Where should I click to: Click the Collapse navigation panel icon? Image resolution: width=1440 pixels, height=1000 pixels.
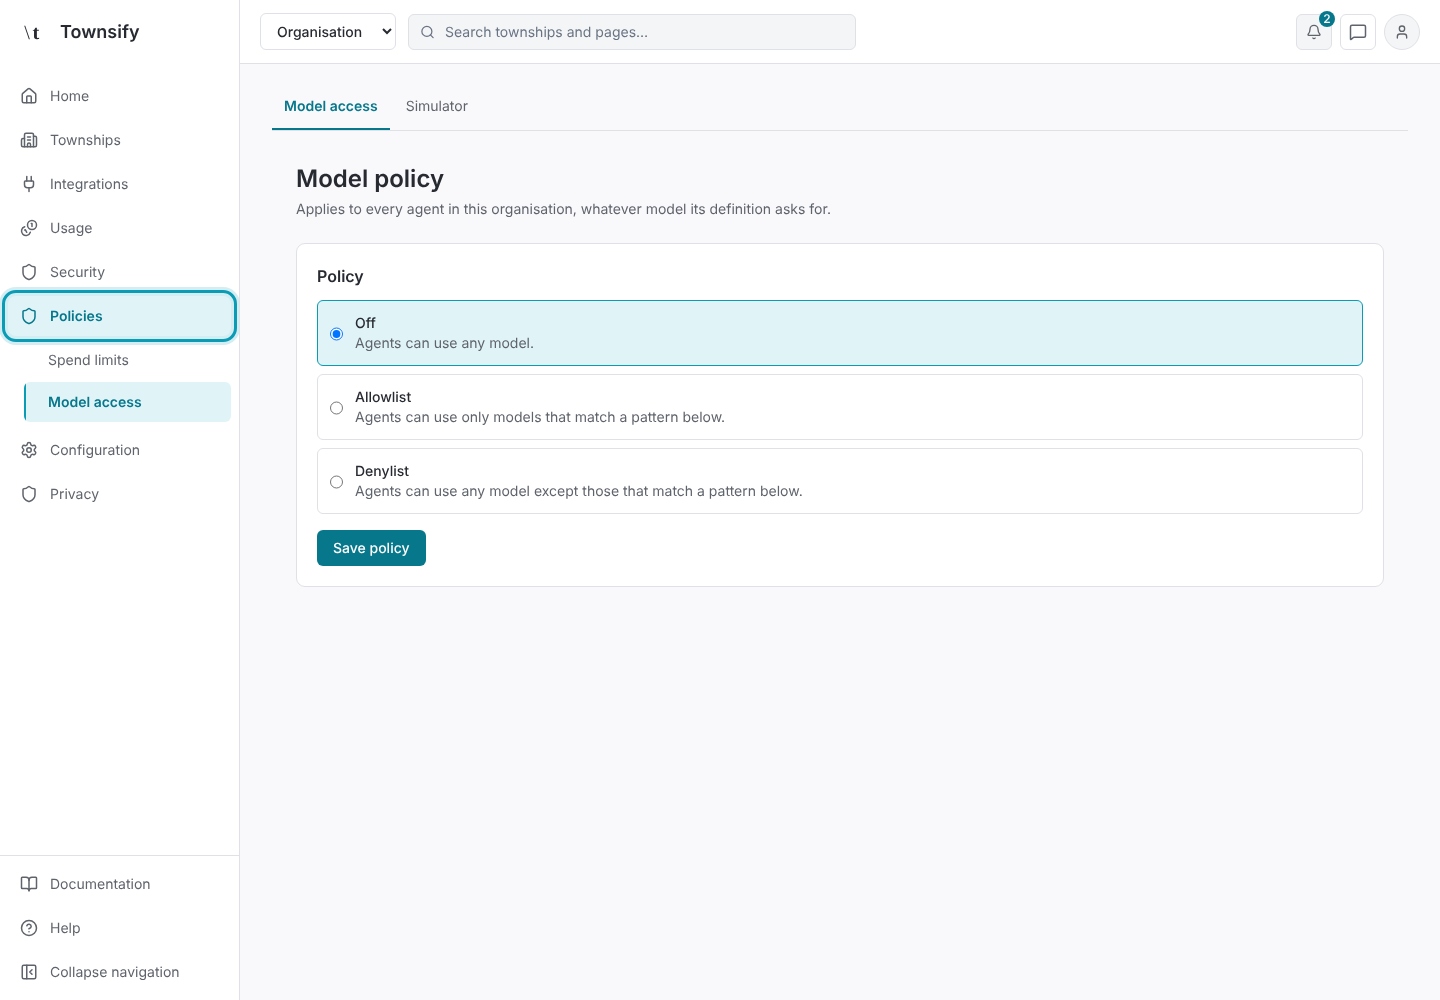point(29,972)
